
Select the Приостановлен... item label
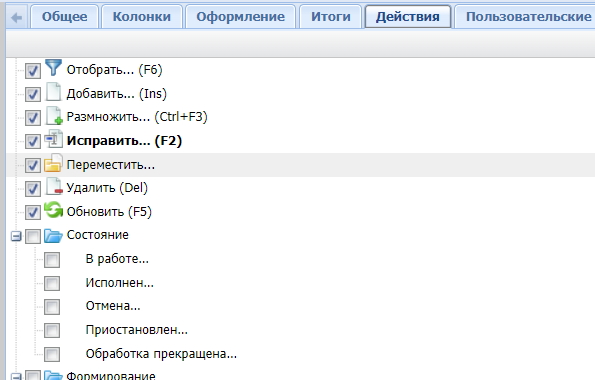point(137,330)
